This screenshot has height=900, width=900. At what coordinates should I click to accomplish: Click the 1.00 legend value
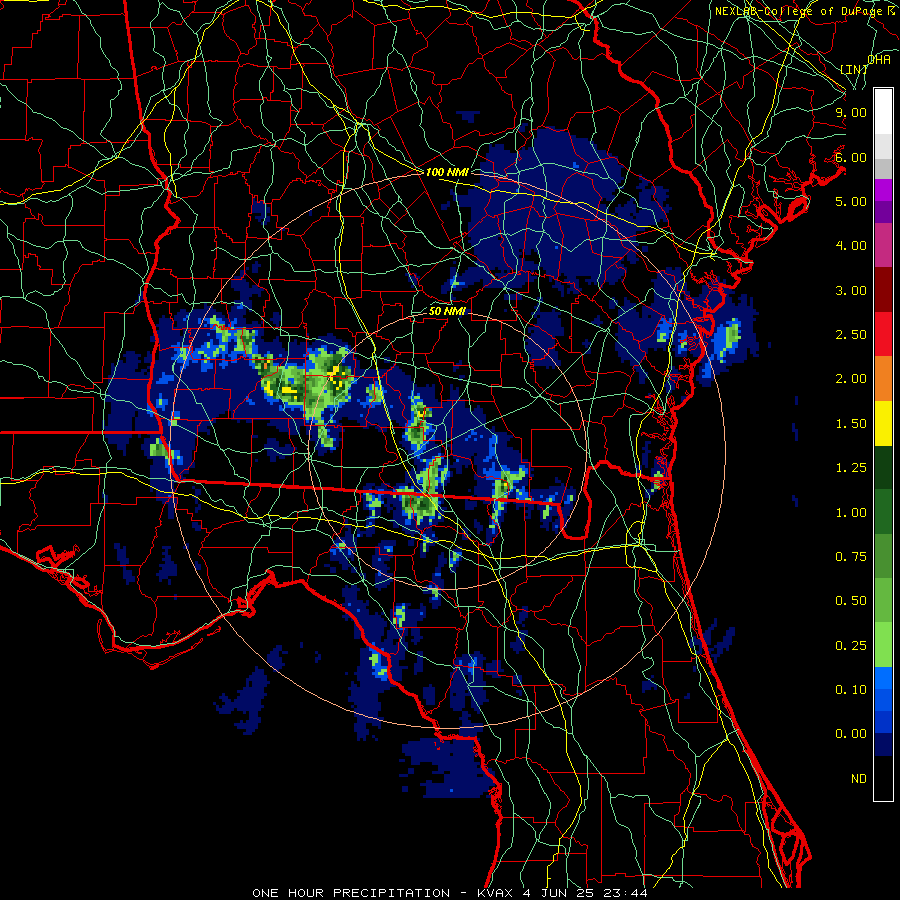pyautogui.click(x=851, y=513)
